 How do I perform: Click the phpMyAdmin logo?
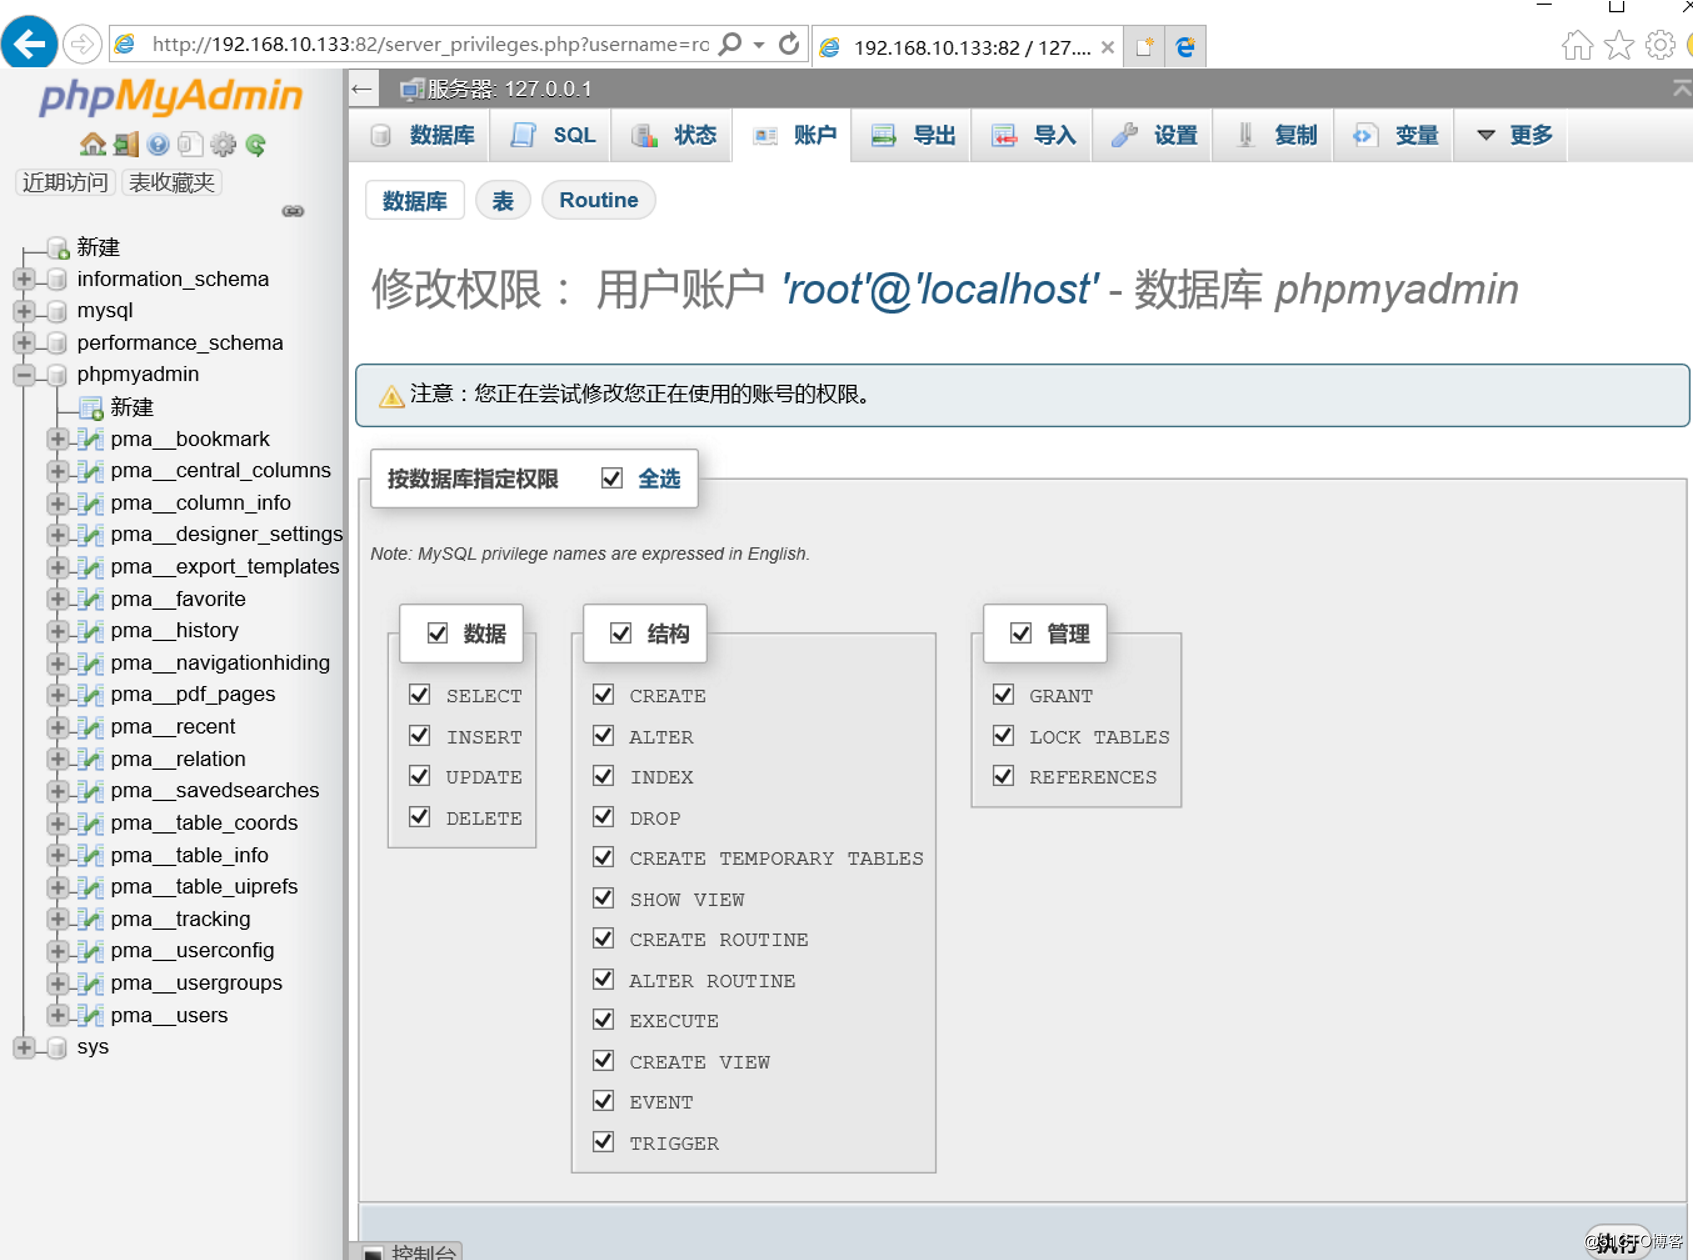[x=171, y=97]
